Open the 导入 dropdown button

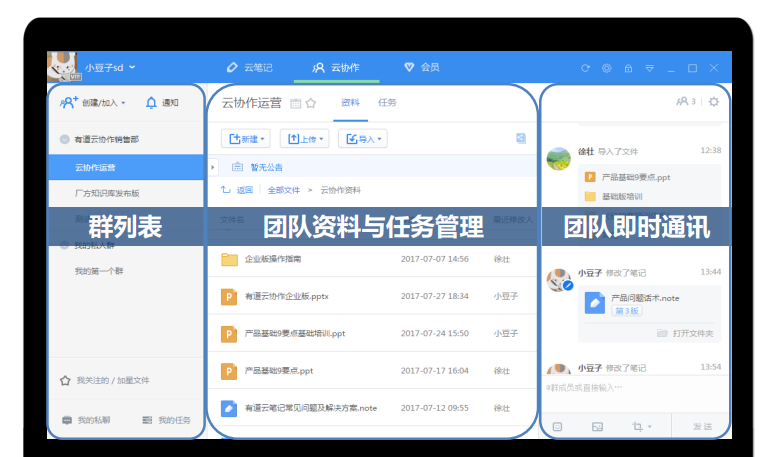[363, 139]
